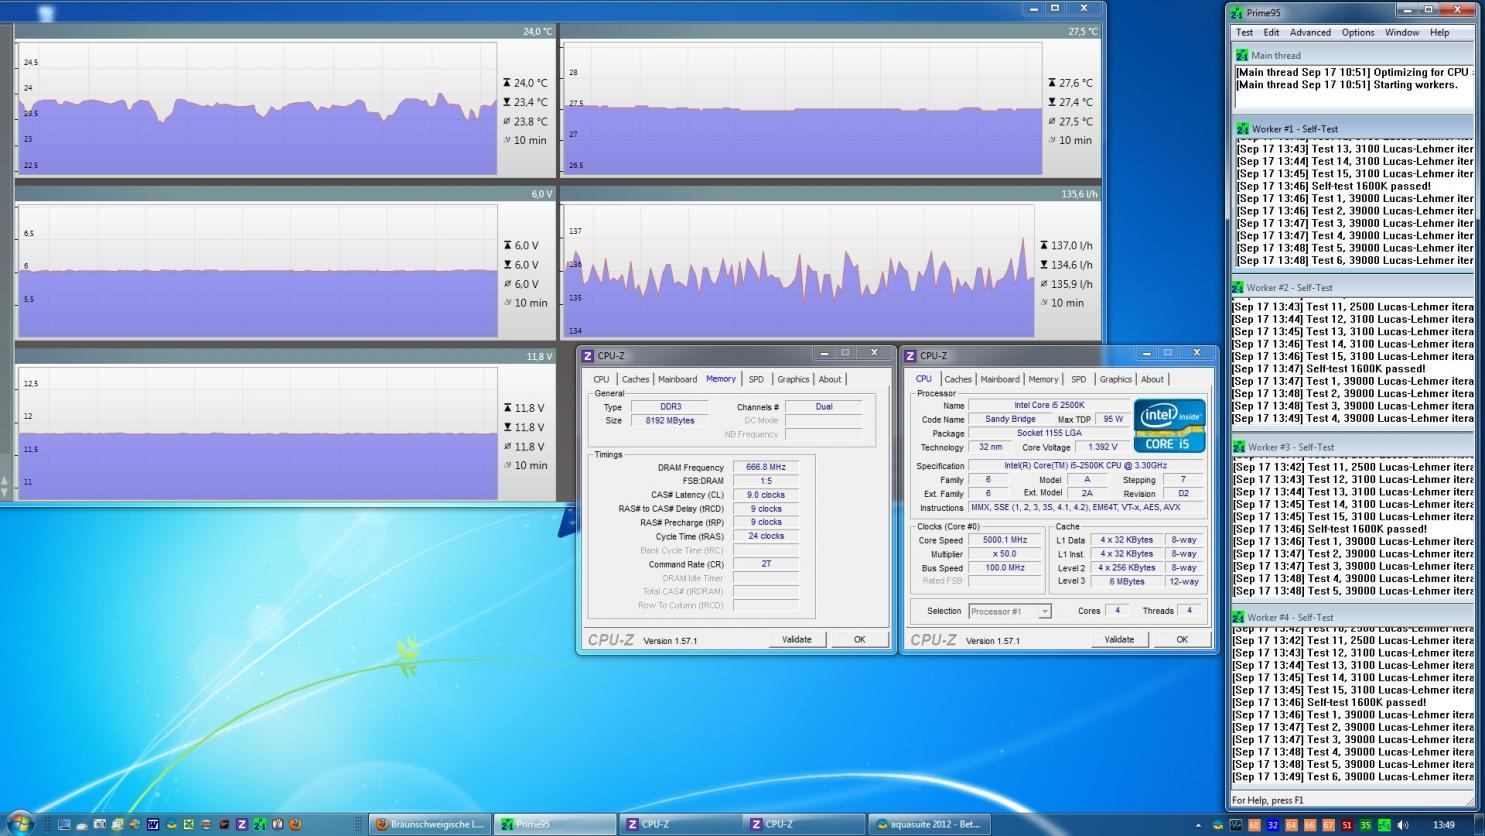Screen dimensions: 1485x836
Task: Click OK in CPU-Z Memory window
Action: pos(859,639)
